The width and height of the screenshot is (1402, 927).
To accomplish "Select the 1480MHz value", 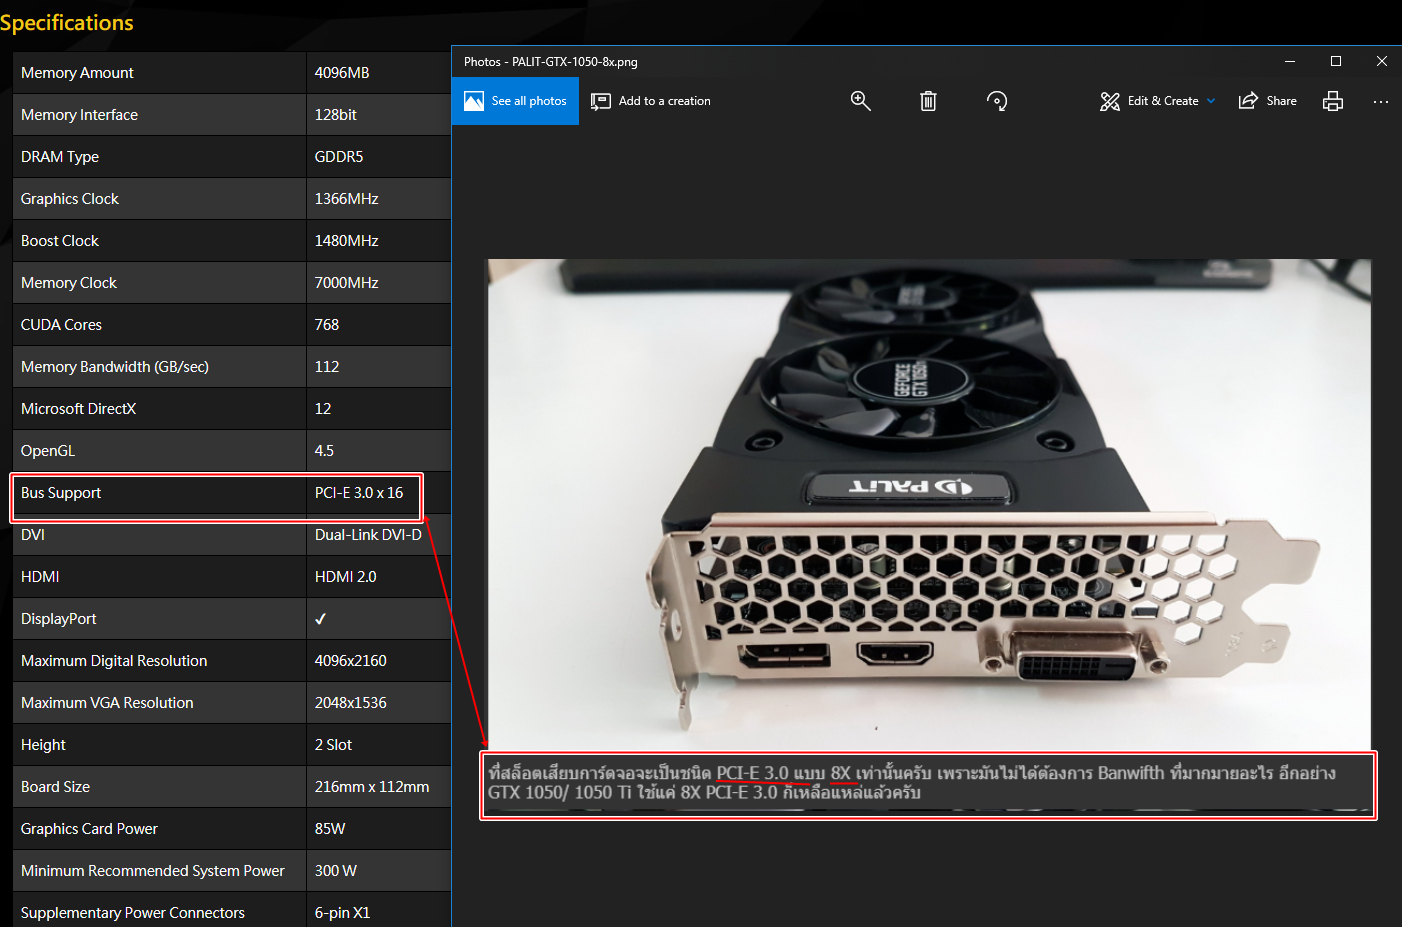I will [x=347, y=241].
